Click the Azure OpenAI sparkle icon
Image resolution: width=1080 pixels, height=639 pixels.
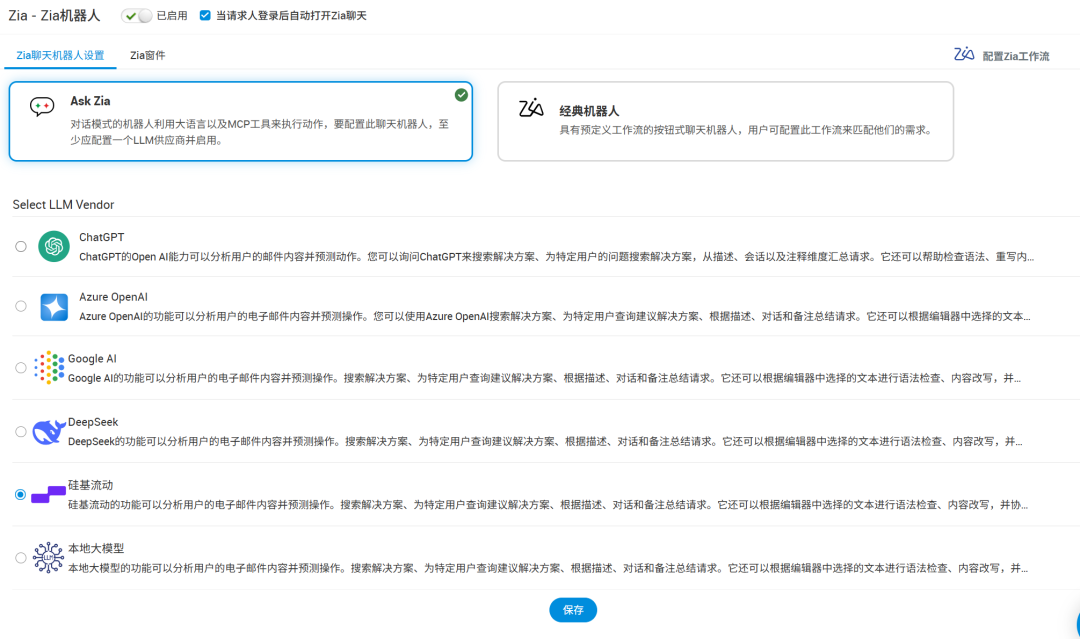click(54, 307)
